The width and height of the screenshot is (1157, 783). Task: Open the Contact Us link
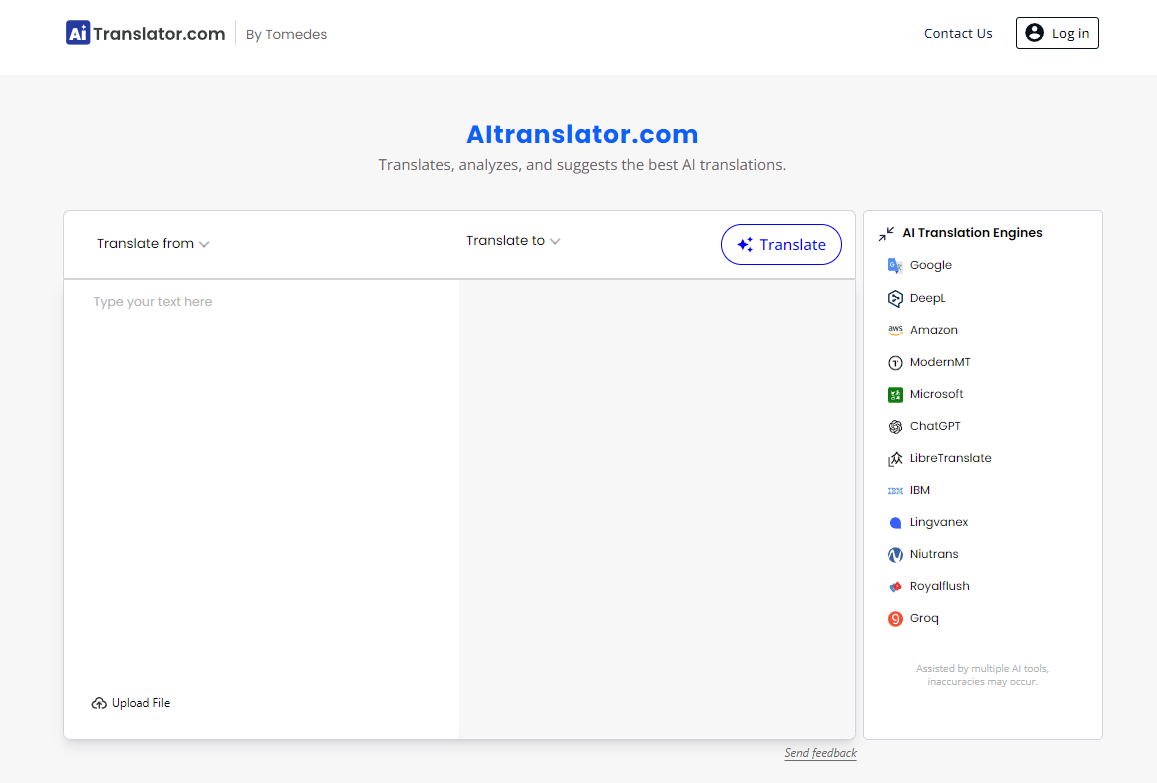pos(958,33)
